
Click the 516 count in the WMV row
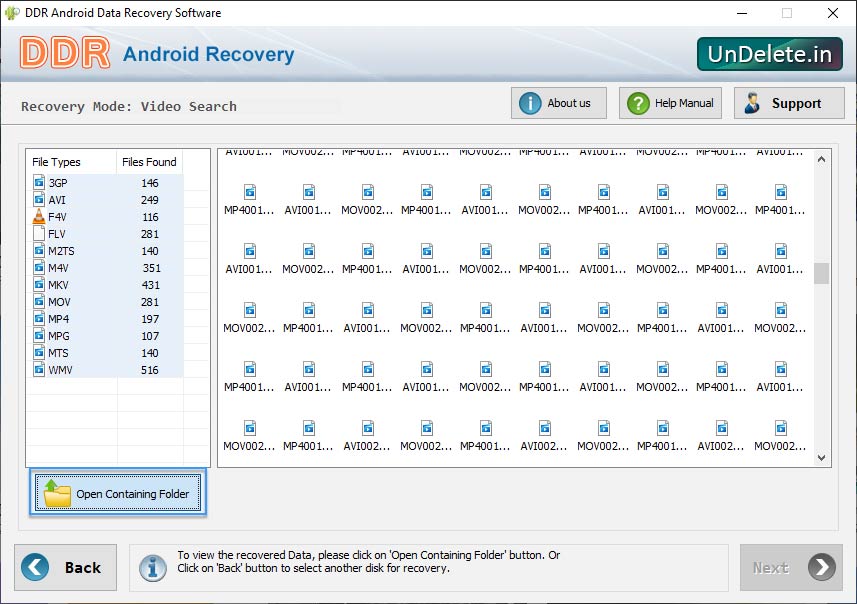[x=150, y=370]
